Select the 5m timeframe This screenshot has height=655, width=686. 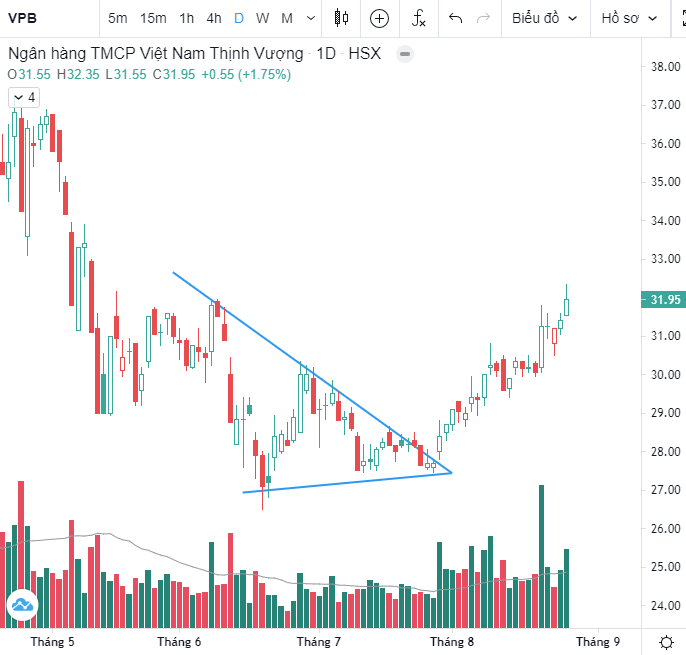tap(117, 18)
